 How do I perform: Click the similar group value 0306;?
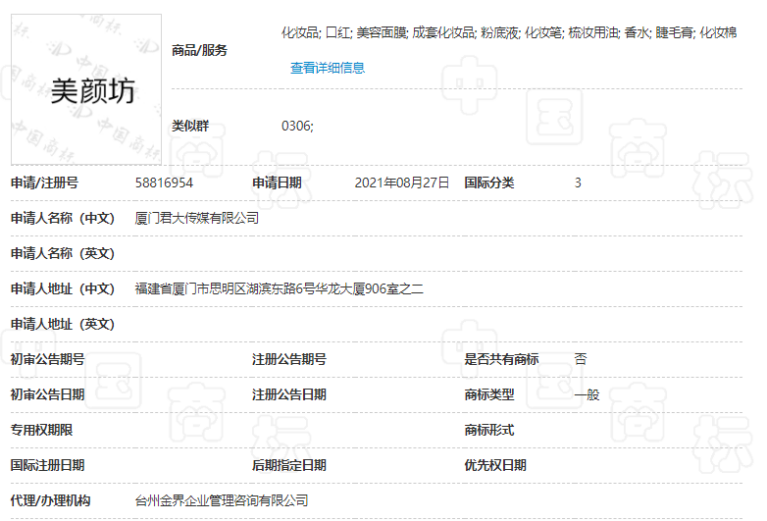(x=297, y=126)
